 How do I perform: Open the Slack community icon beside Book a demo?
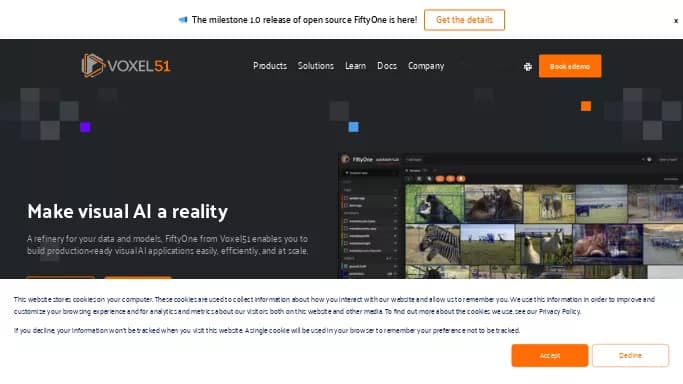[x=527, y=67]
